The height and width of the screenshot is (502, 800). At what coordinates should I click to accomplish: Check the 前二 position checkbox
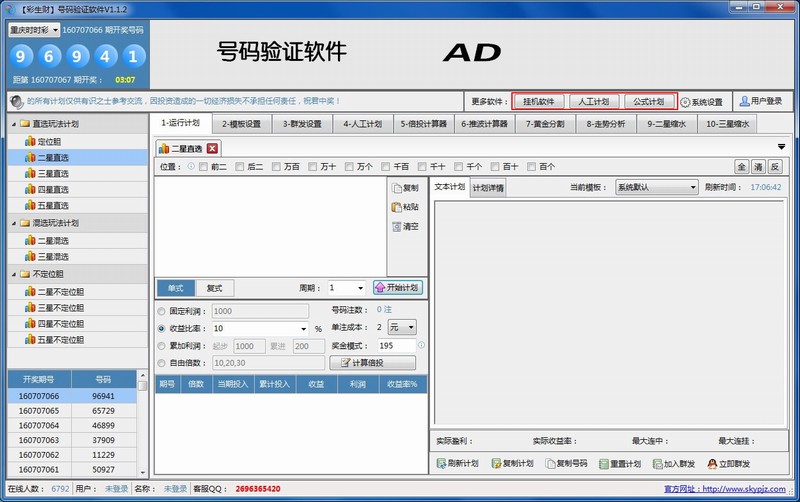coord(203,166)
